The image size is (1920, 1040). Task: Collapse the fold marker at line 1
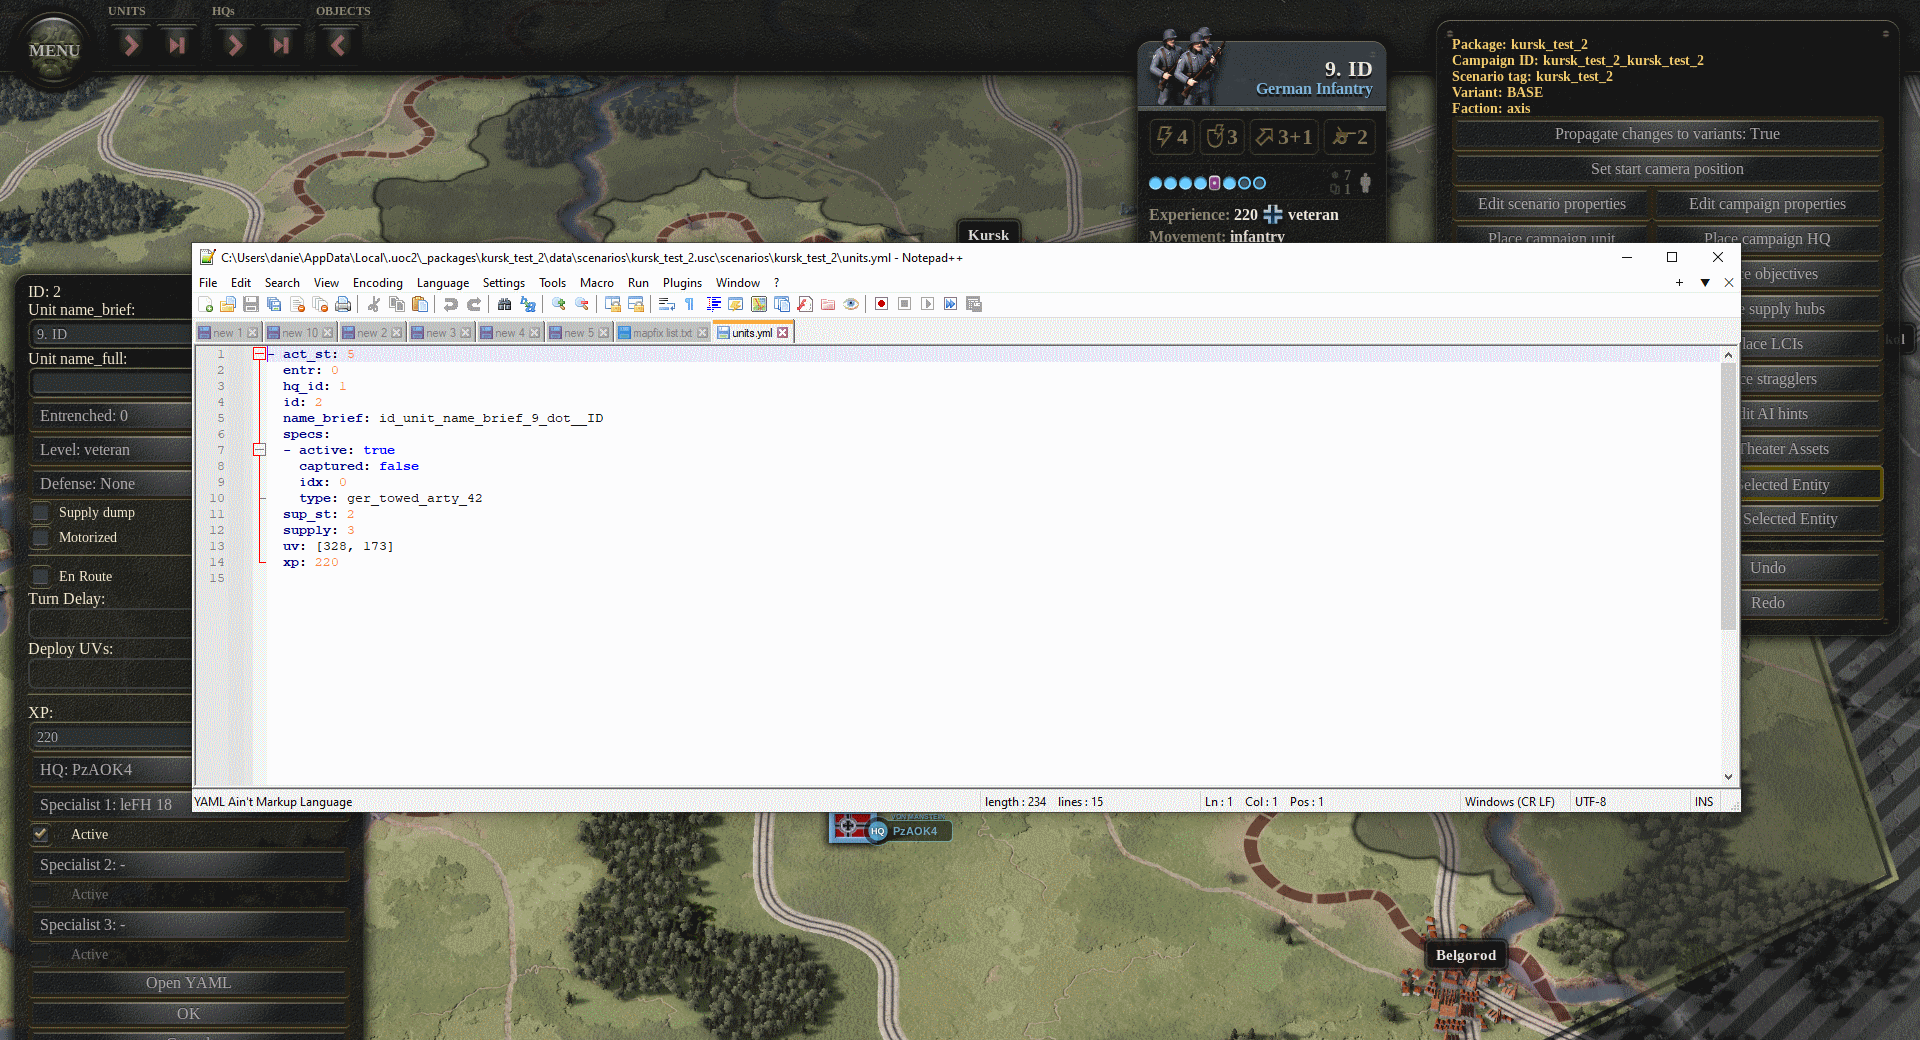pos(259,354)
